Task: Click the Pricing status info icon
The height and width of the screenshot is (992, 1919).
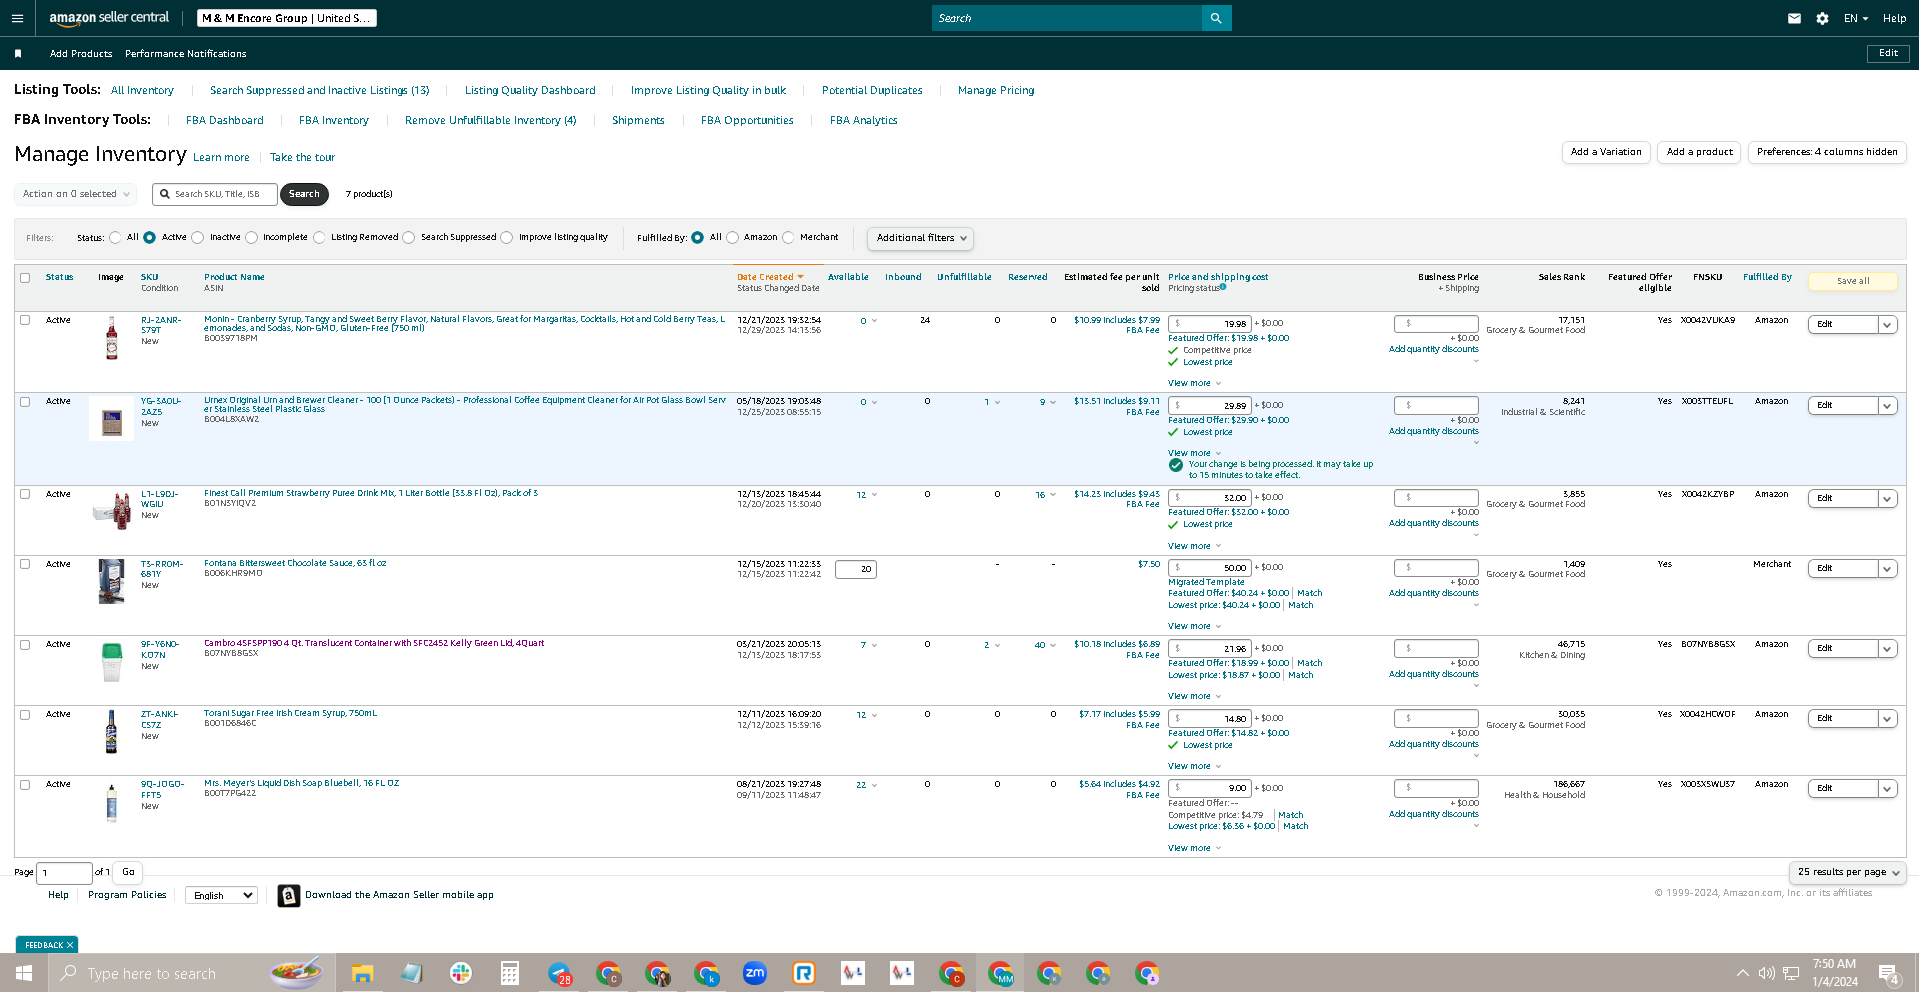Action: [1223, 287]
